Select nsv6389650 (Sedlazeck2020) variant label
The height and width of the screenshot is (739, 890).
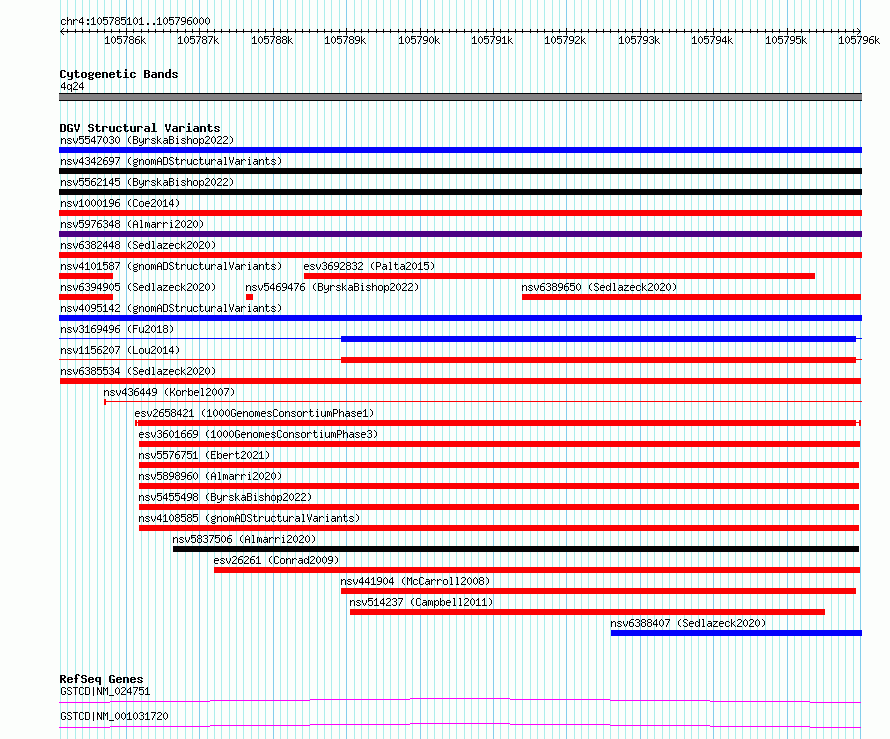[599, 287]
